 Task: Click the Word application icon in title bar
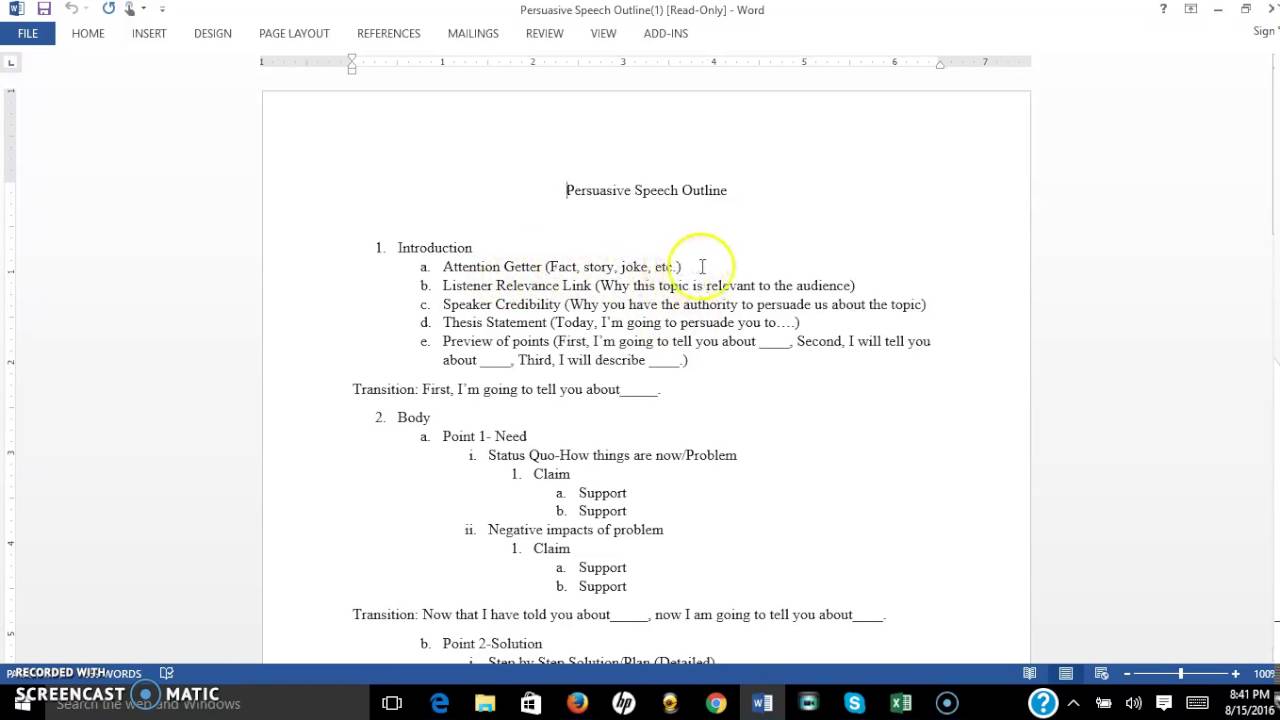coord(17,9)
